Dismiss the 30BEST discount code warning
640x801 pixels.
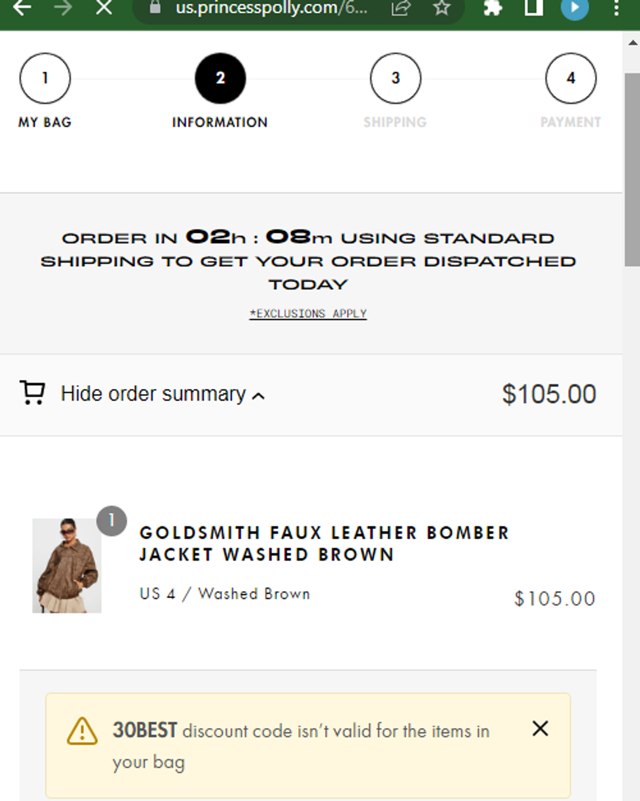[x=540, y=729]
